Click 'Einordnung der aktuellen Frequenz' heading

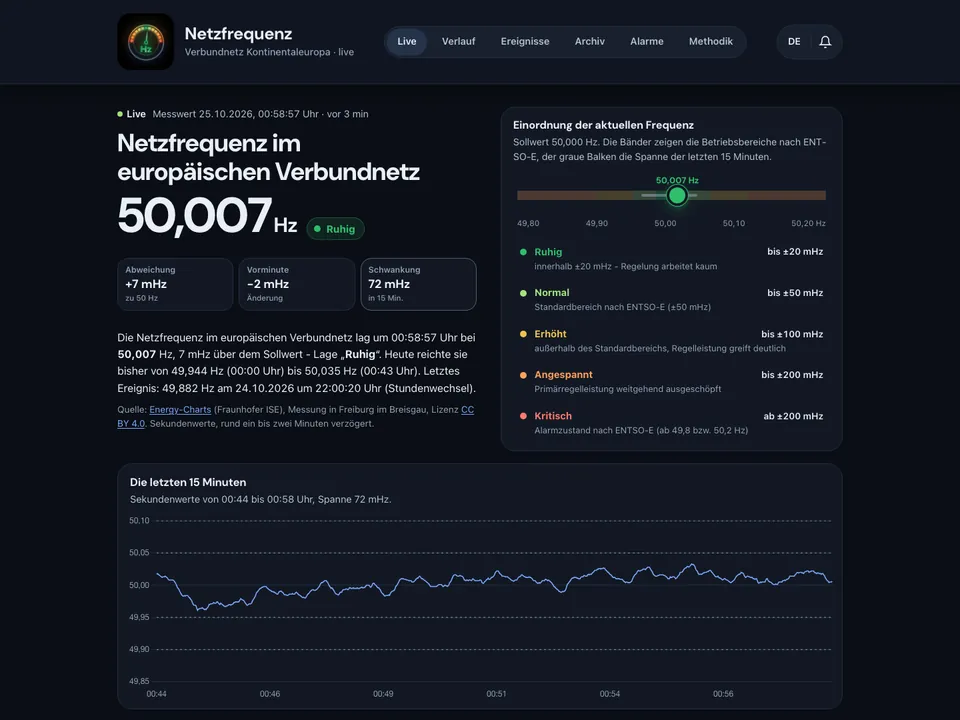pyautogui.click(x=603, y=126)
